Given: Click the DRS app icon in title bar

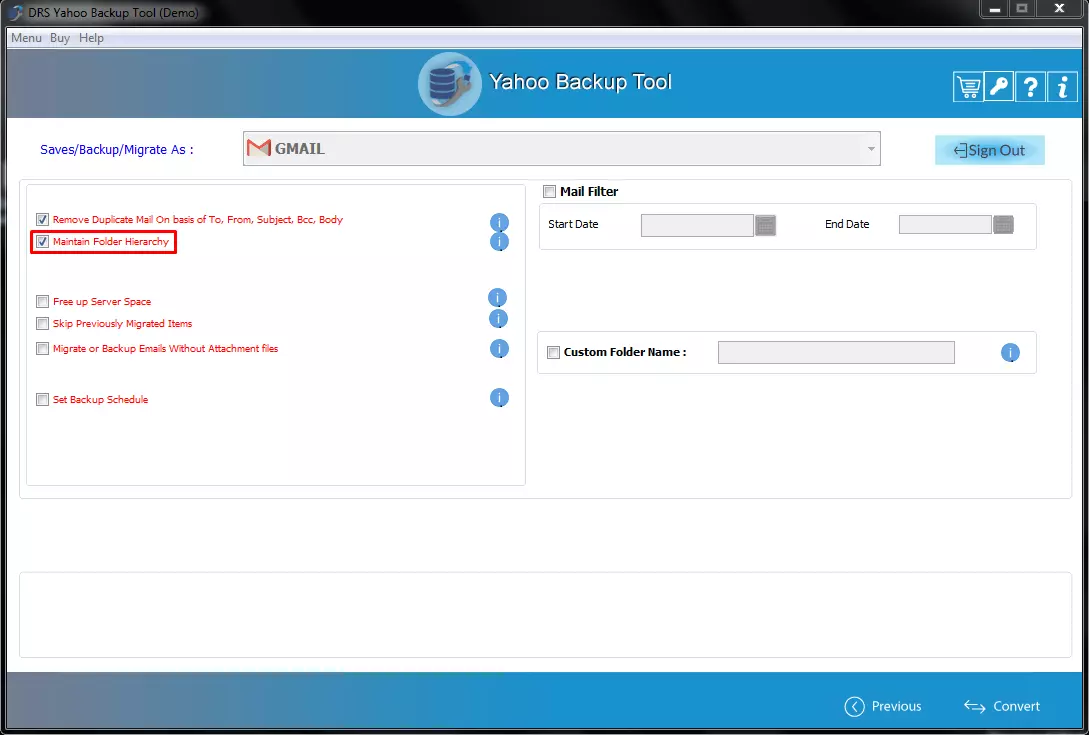Looking at the screenshot, I should (15, 13).
